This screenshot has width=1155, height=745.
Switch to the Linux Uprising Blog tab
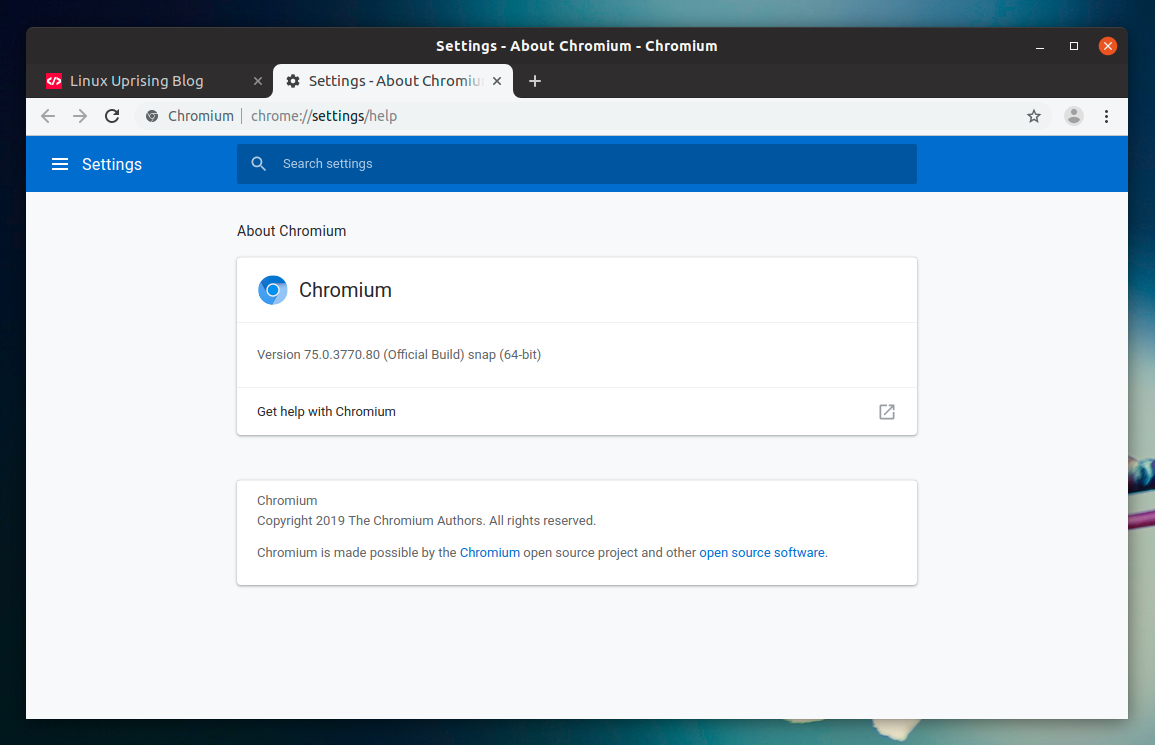click(x=140, y=81)
